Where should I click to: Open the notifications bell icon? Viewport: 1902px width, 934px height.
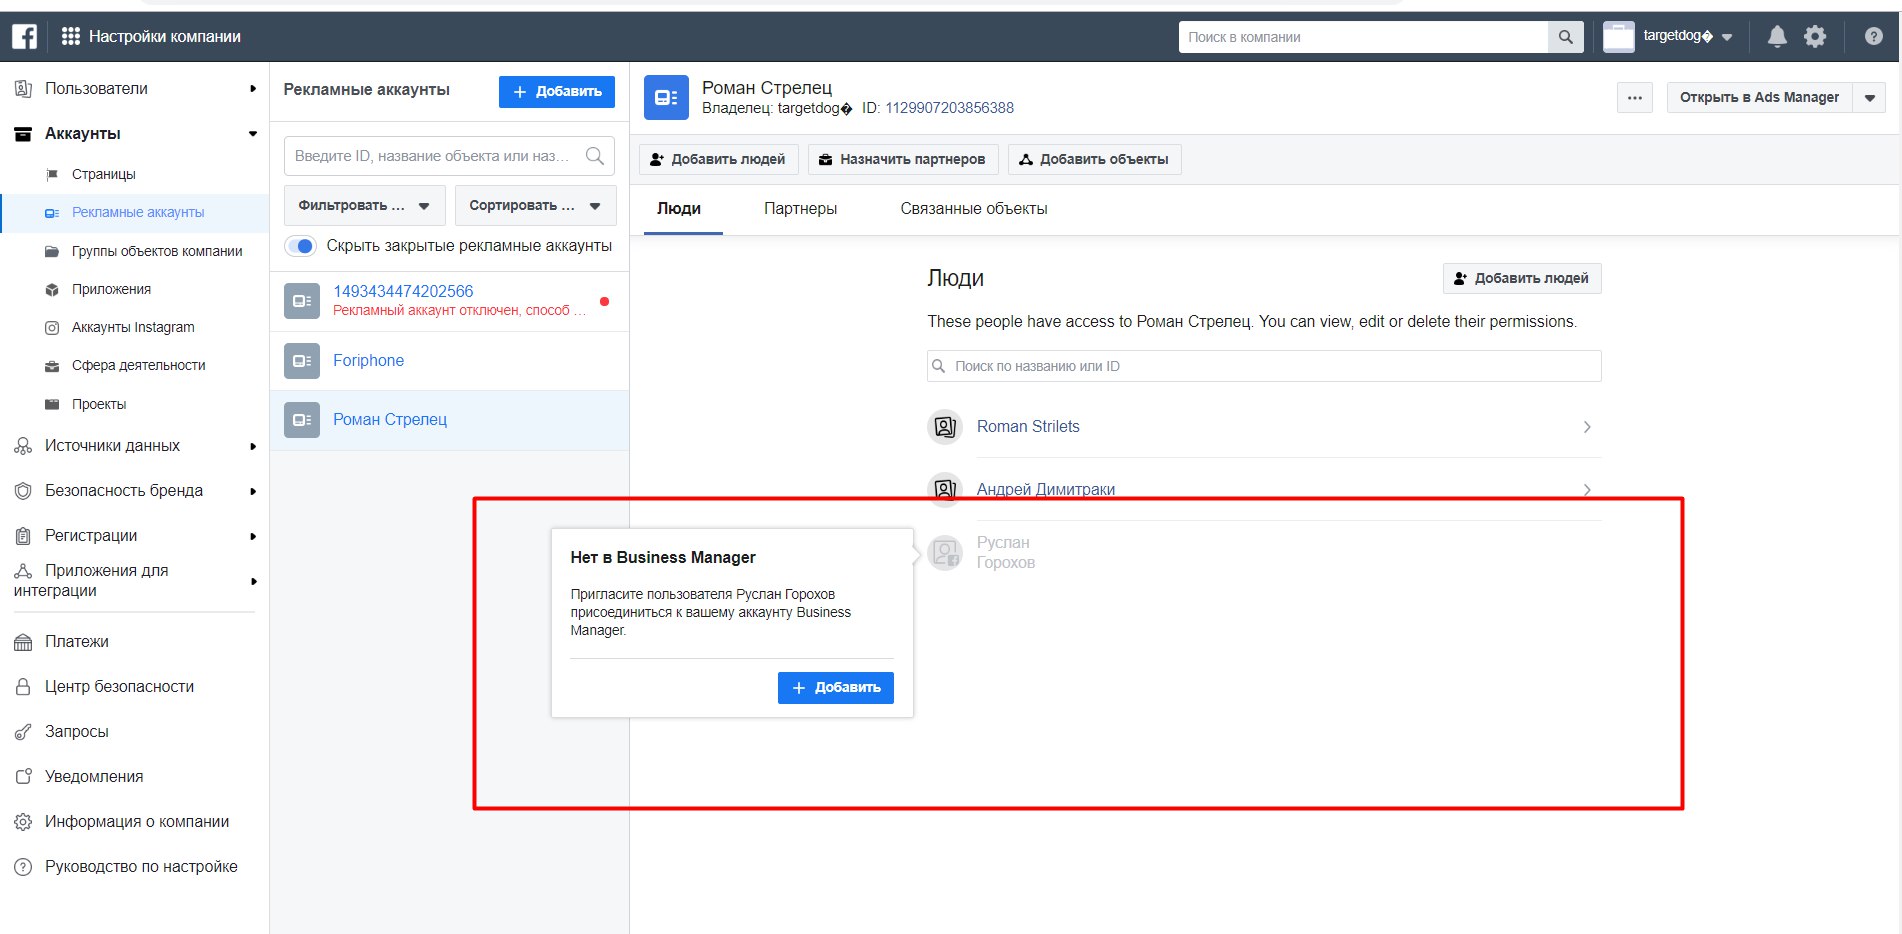(1777, 37)
